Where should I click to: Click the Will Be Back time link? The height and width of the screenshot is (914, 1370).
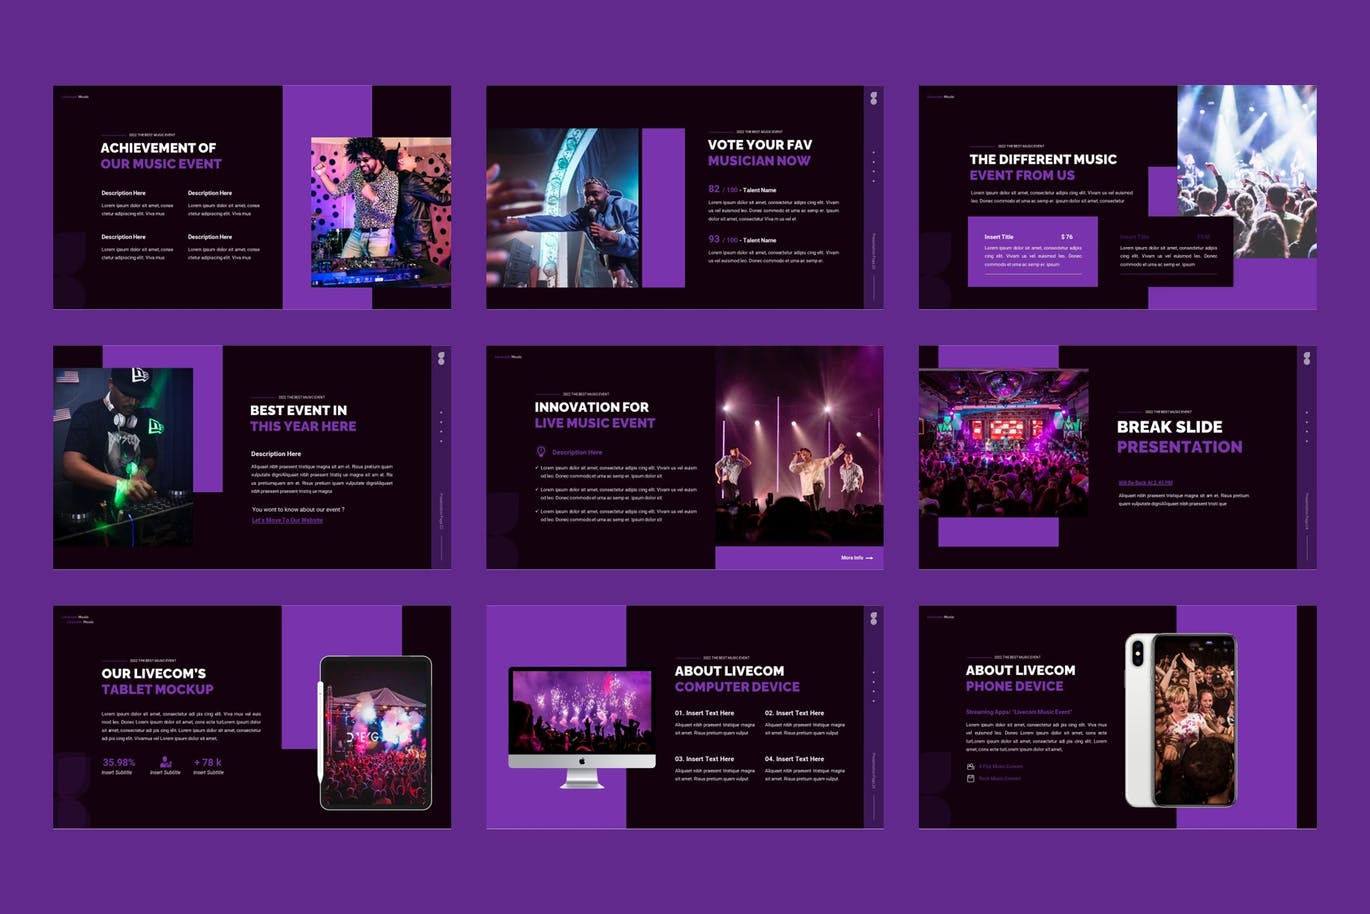(x=1145, y=482)
